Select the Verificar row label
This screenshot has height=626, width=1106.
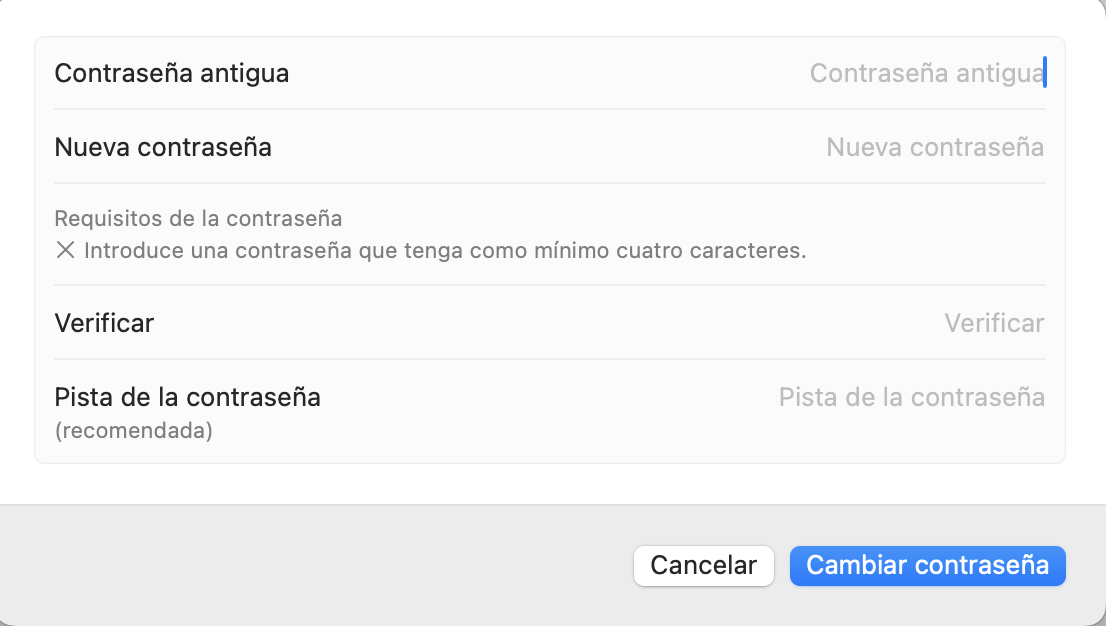click(x=104, y=323)
